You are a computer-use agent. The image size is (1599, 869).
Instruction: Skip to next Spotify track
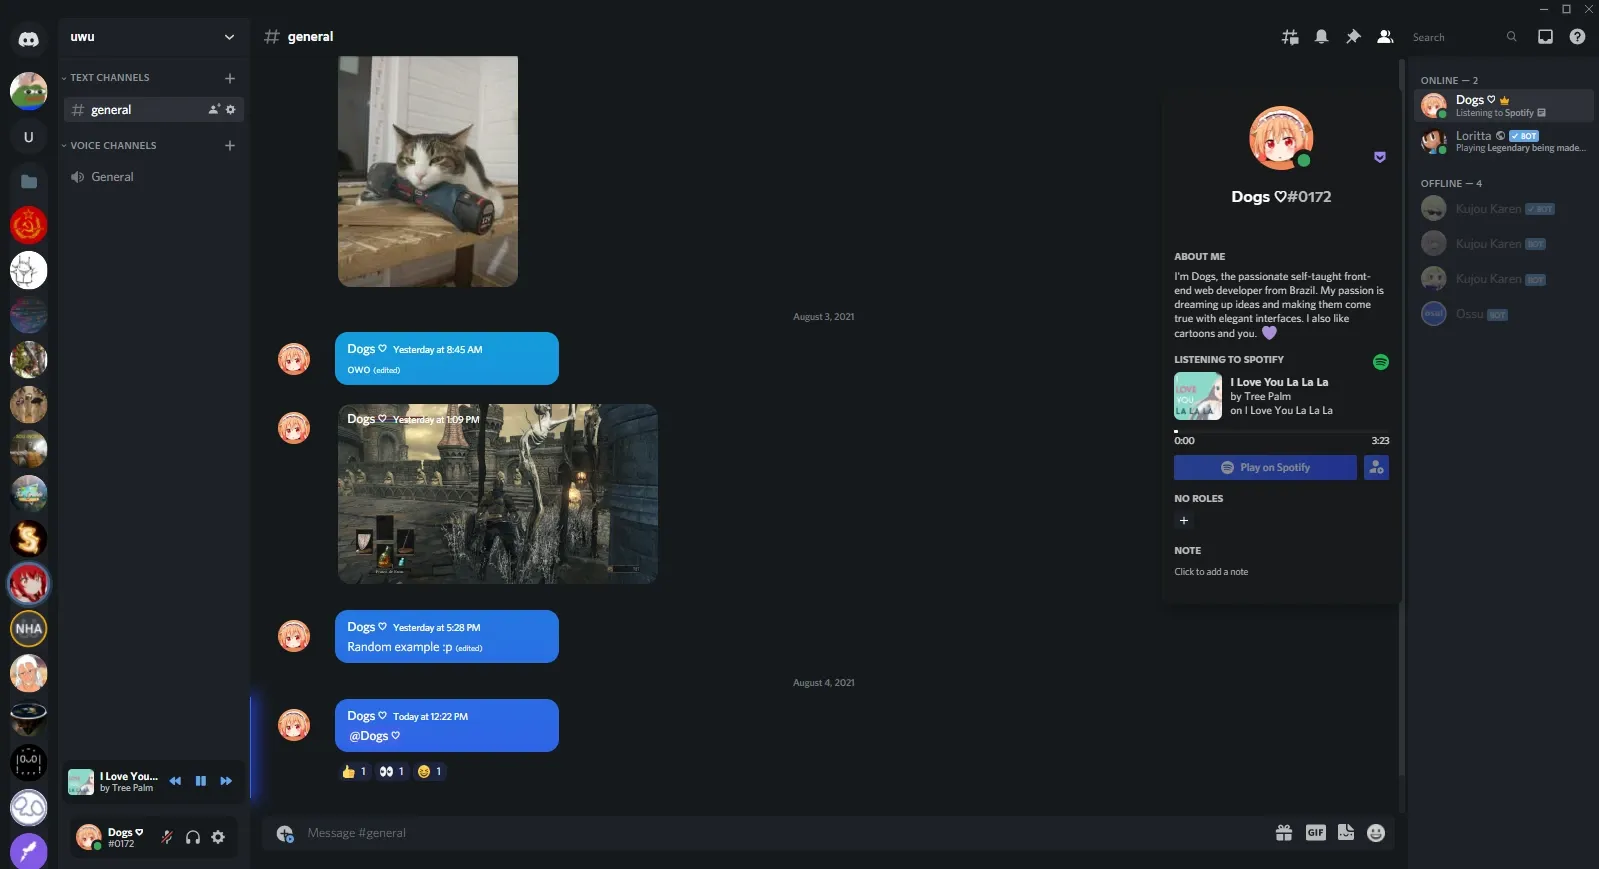pyautogui.click(x=226, y=781)
